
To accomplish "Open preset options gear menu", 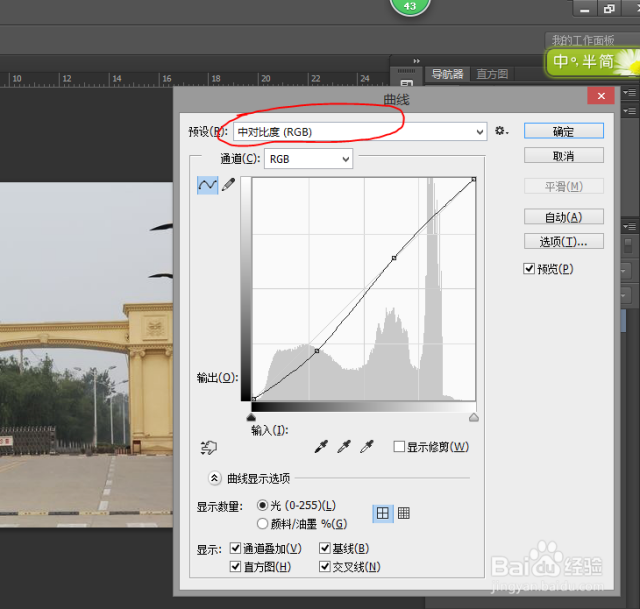I will [501, 131].
